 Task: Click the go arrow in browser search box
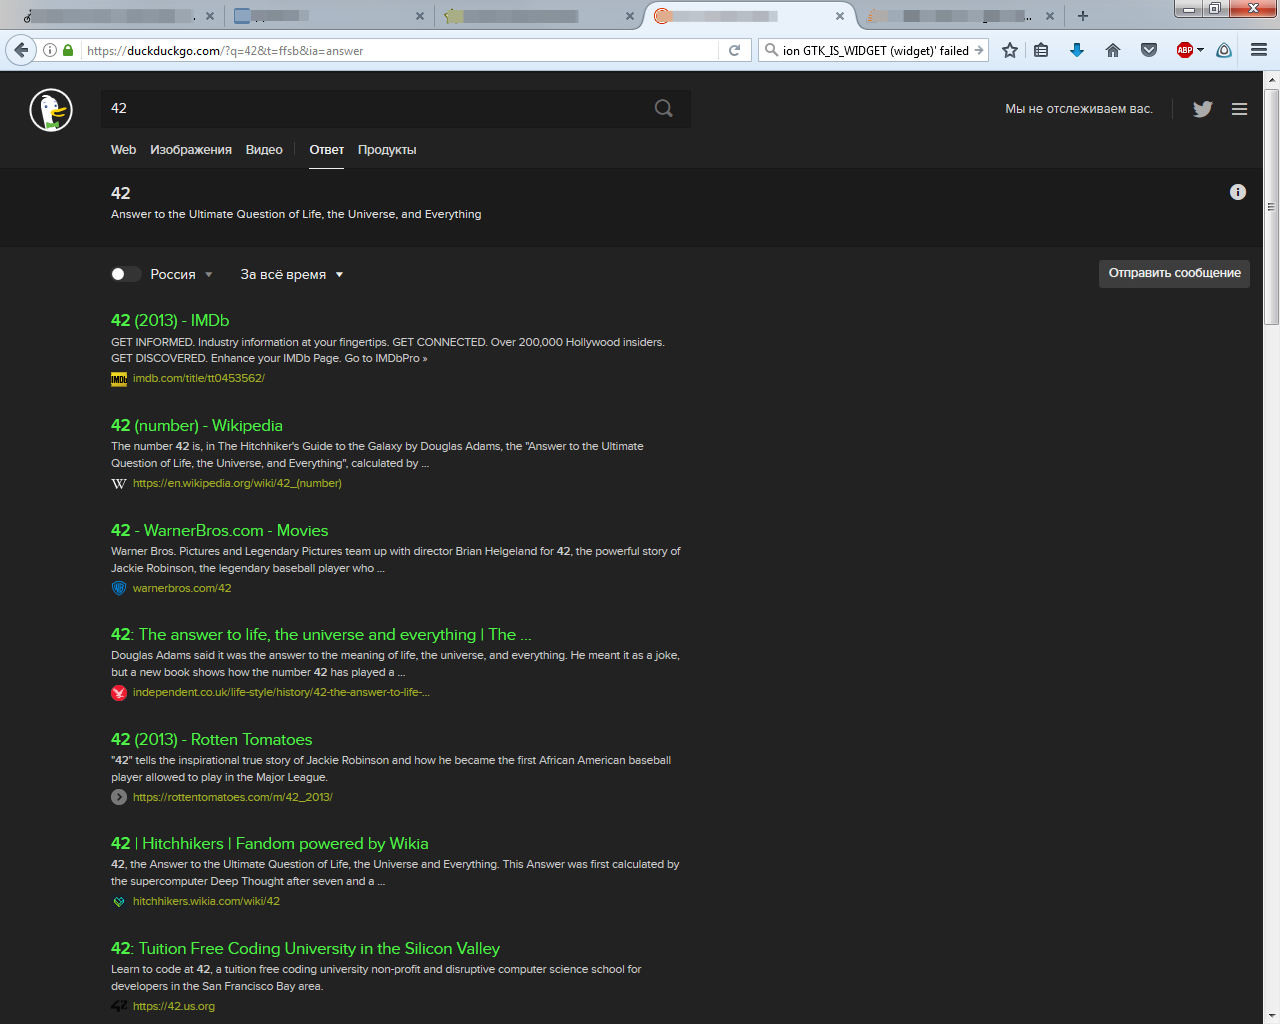[x=979, y=50]
